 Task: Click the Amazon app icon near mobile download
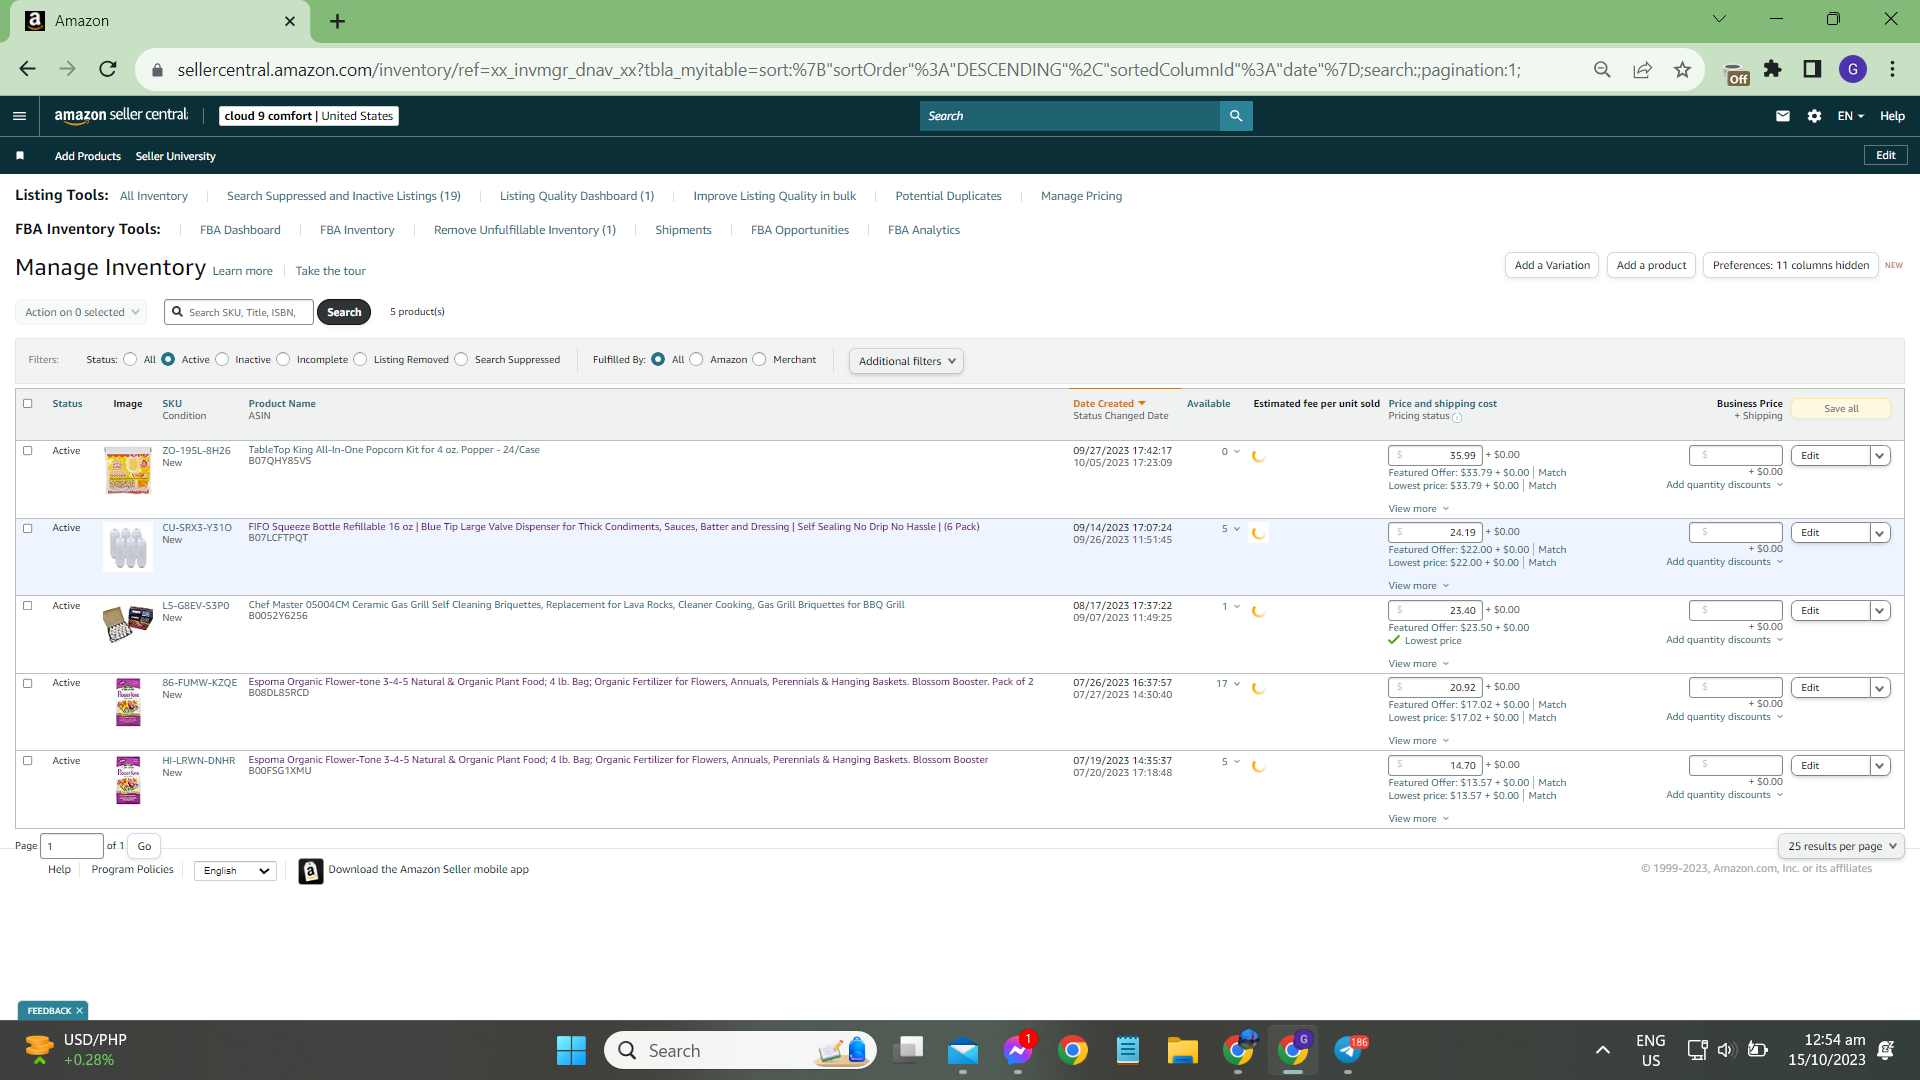(311, 872)
